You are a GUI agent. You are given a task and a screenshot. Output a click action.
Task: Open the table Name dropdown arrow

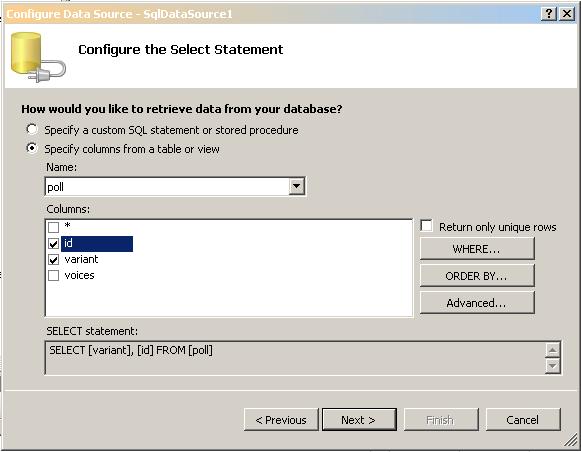click(x=296, y=186)
